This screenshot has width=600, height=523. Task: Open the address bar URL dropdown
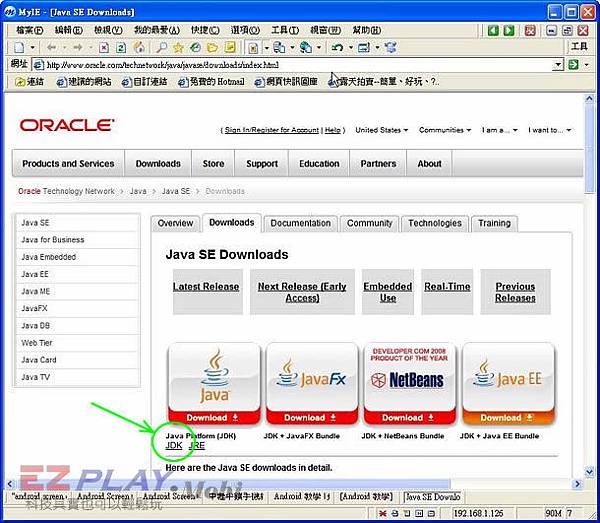coord(558,65)
